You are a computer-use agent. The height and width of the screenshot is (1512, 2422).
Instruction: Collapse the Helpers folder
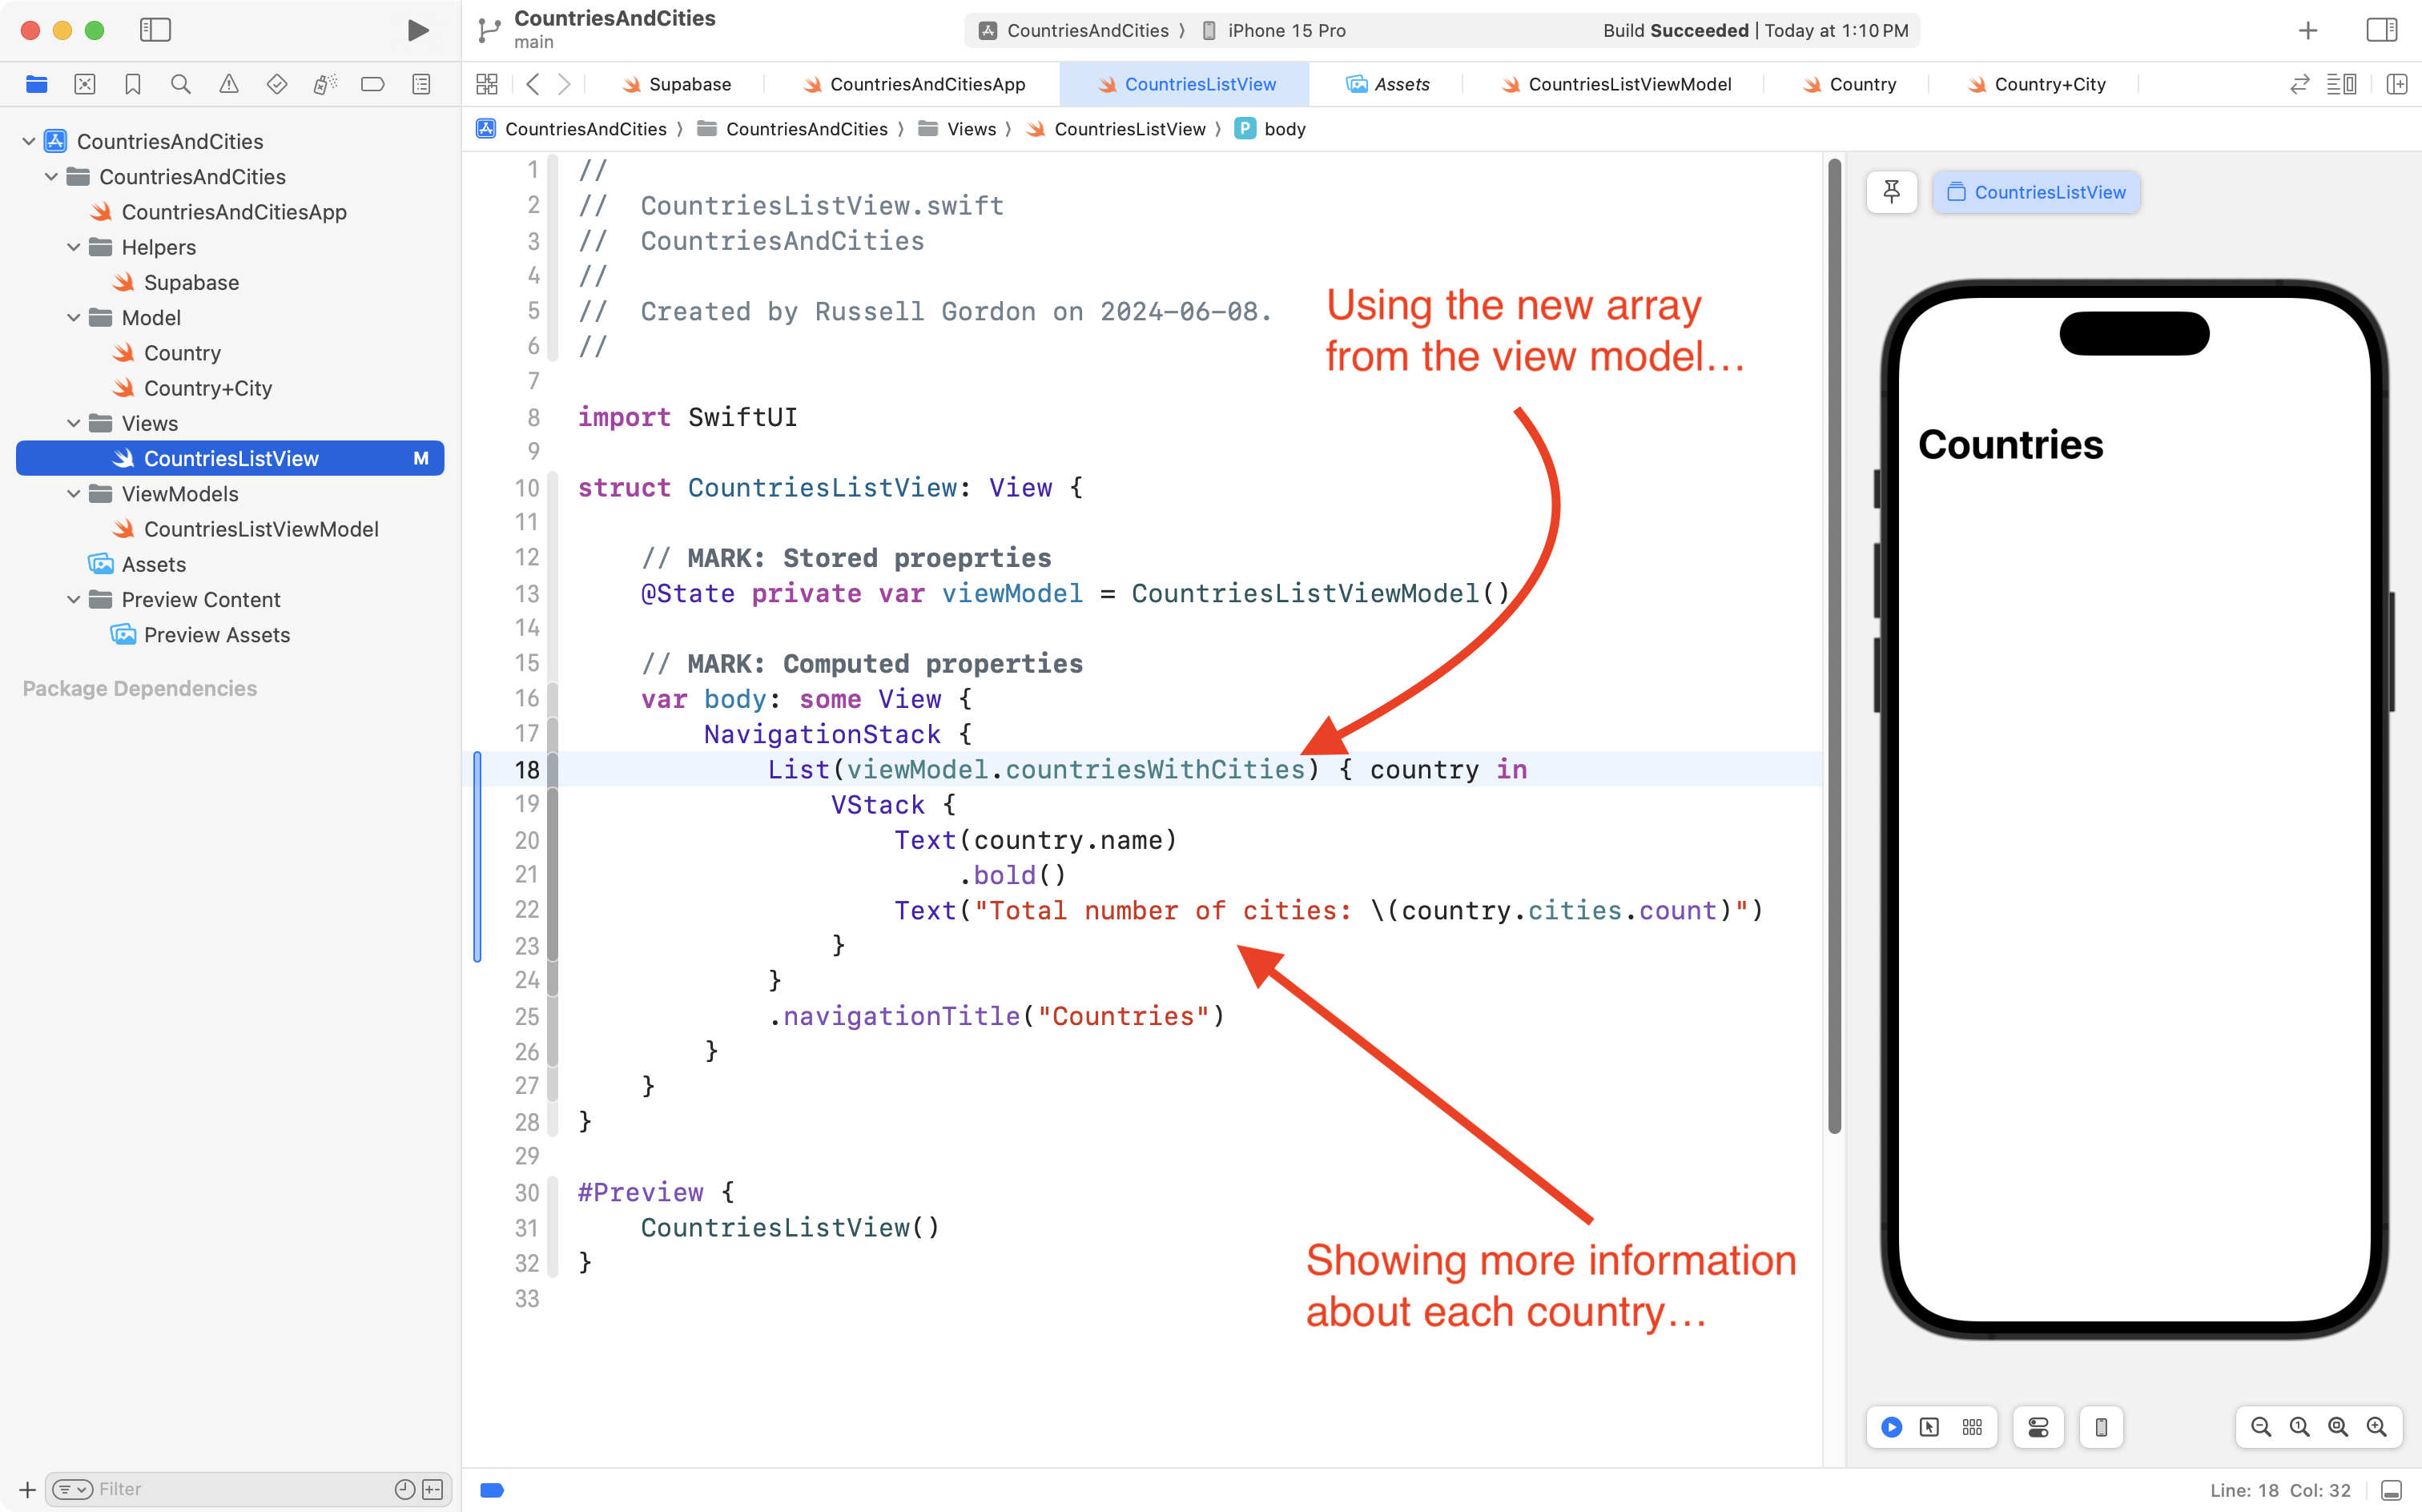click(73, 247)
